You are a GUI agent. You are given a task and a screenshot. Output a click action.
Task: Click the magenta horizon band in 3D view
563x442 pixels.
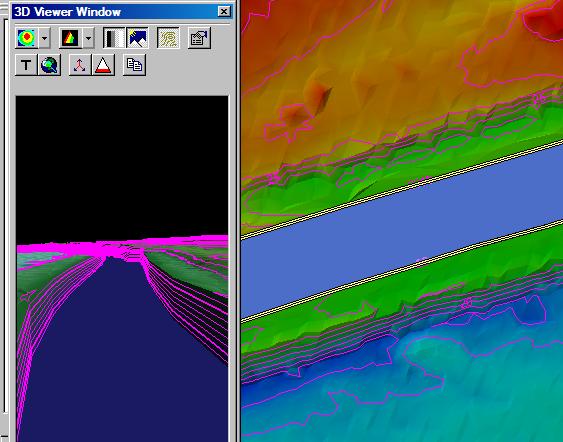coord(122,247)
